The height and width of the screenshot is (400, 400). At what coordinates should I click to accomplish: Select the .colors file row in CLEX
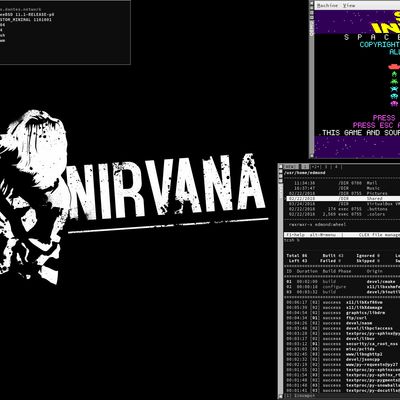343,214
